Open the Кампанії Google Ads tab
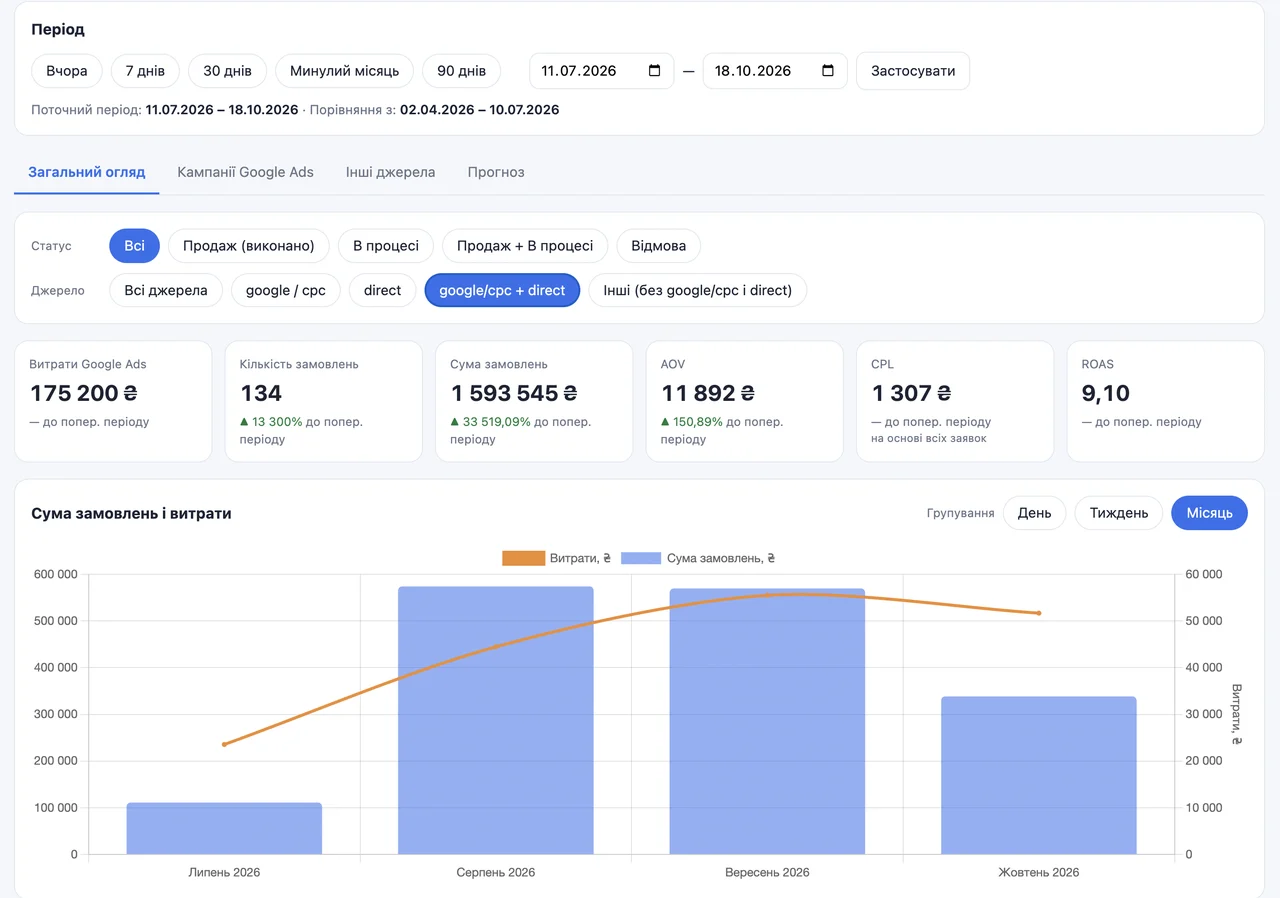Image resolution: width=1280 pixels, height=898 pixels. point(246,172)
